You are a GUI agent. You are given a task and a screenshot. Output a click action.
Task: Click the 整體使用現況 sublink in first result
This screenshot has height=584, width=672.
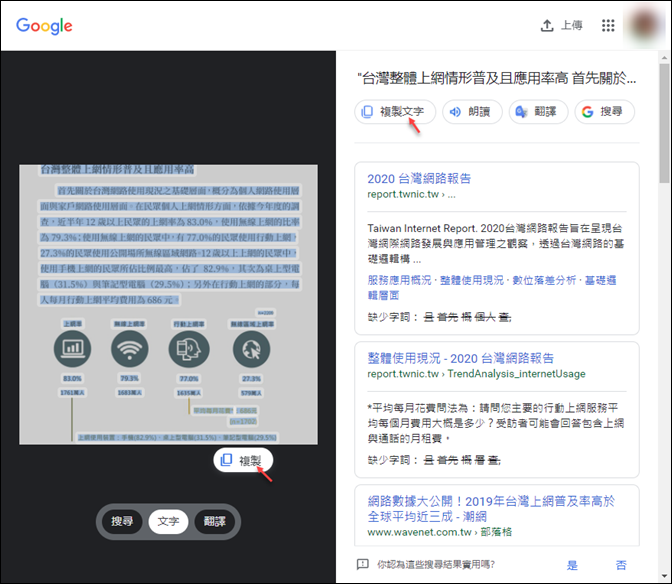tap(471, 280)
